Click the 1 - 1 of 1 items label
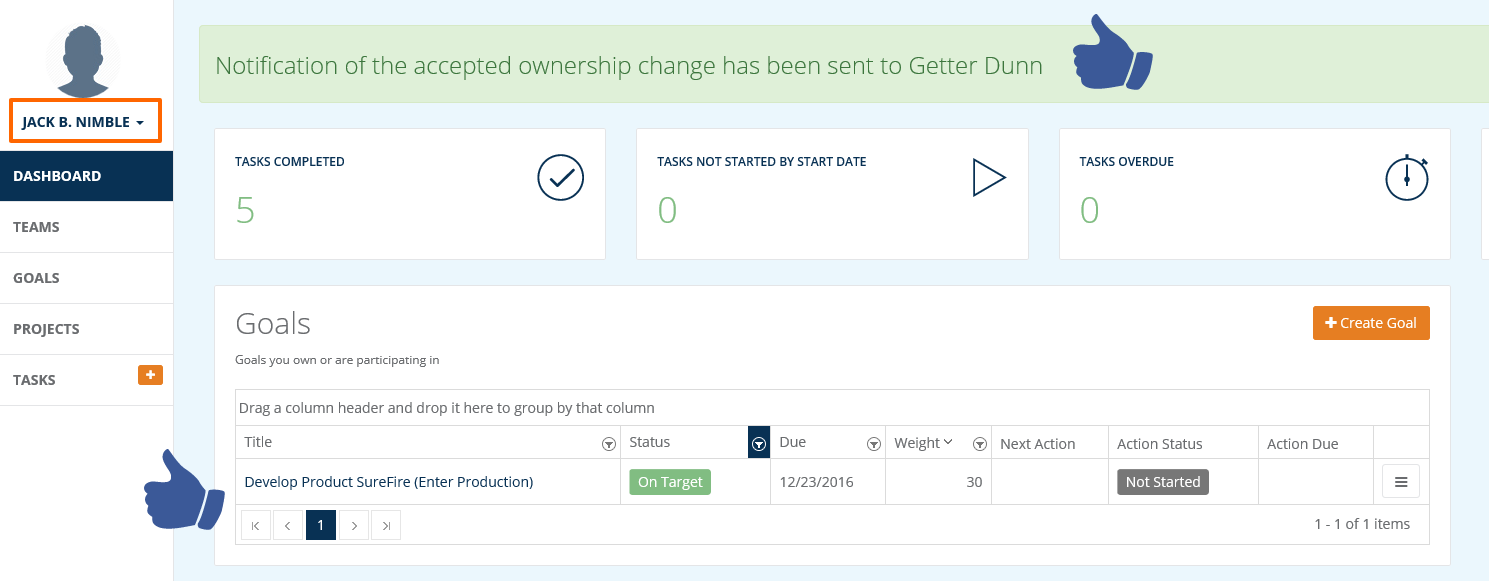This screenshot has height=581, width=1489. pos(1362,524)
